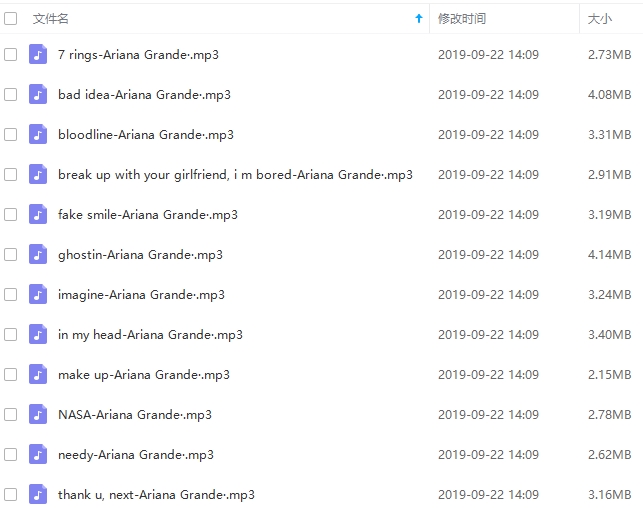Click modified time of NASA file
Viewport: 643px width, 508px height.
pyautogui.click(x=488, y=415)
